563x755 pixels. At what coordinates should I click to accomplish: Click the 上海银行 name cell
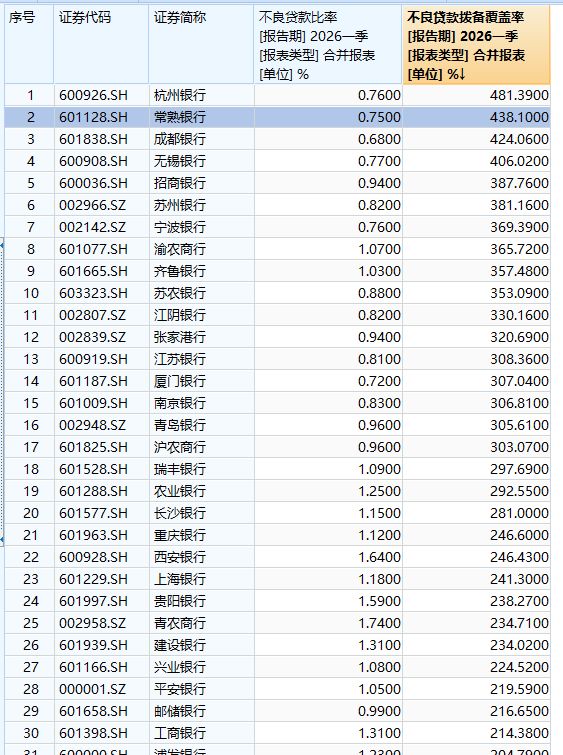[180, 579]
